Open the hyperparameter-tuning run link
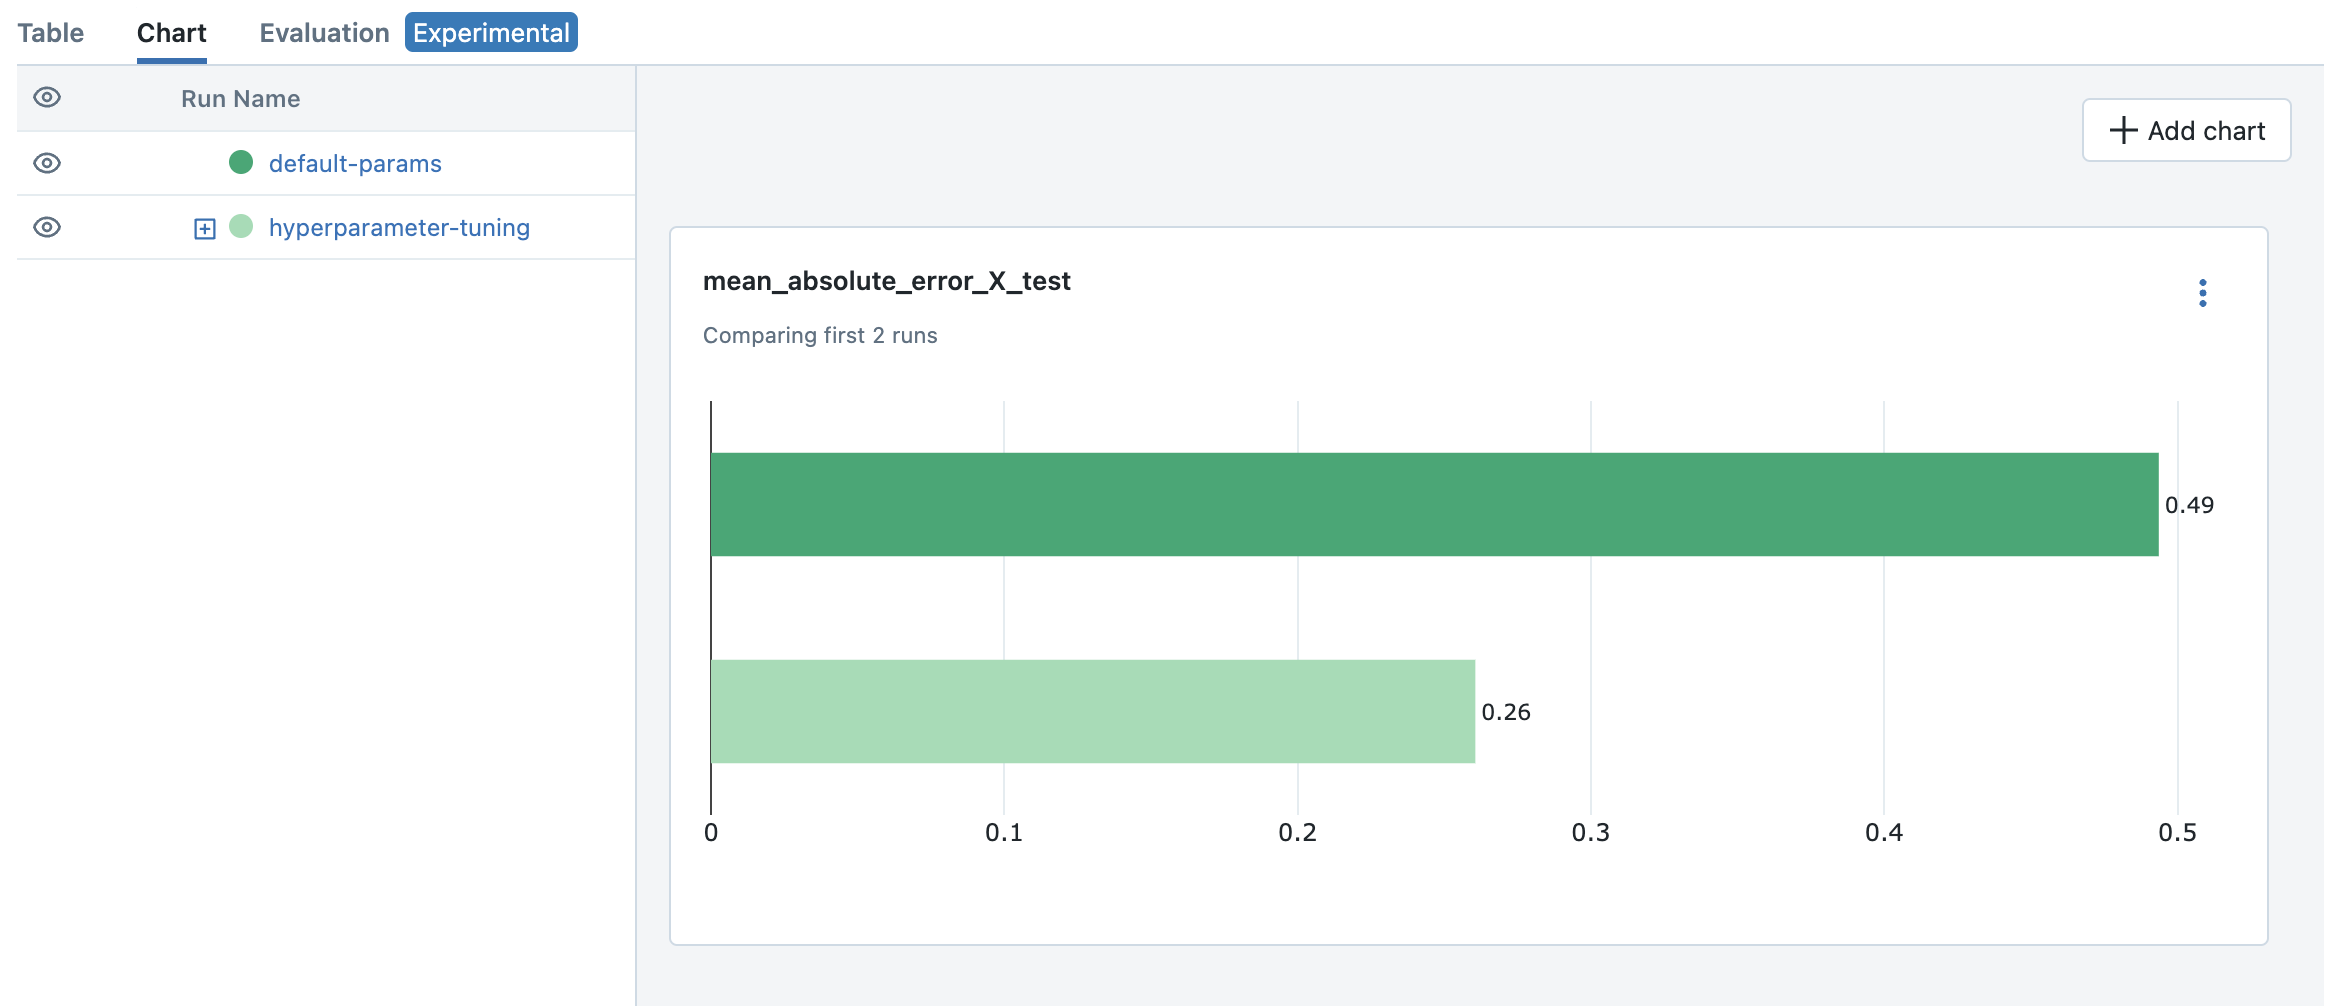The height and width of the screenshot is (1006, 2348). pyautogui.click(x=399, y=227)
